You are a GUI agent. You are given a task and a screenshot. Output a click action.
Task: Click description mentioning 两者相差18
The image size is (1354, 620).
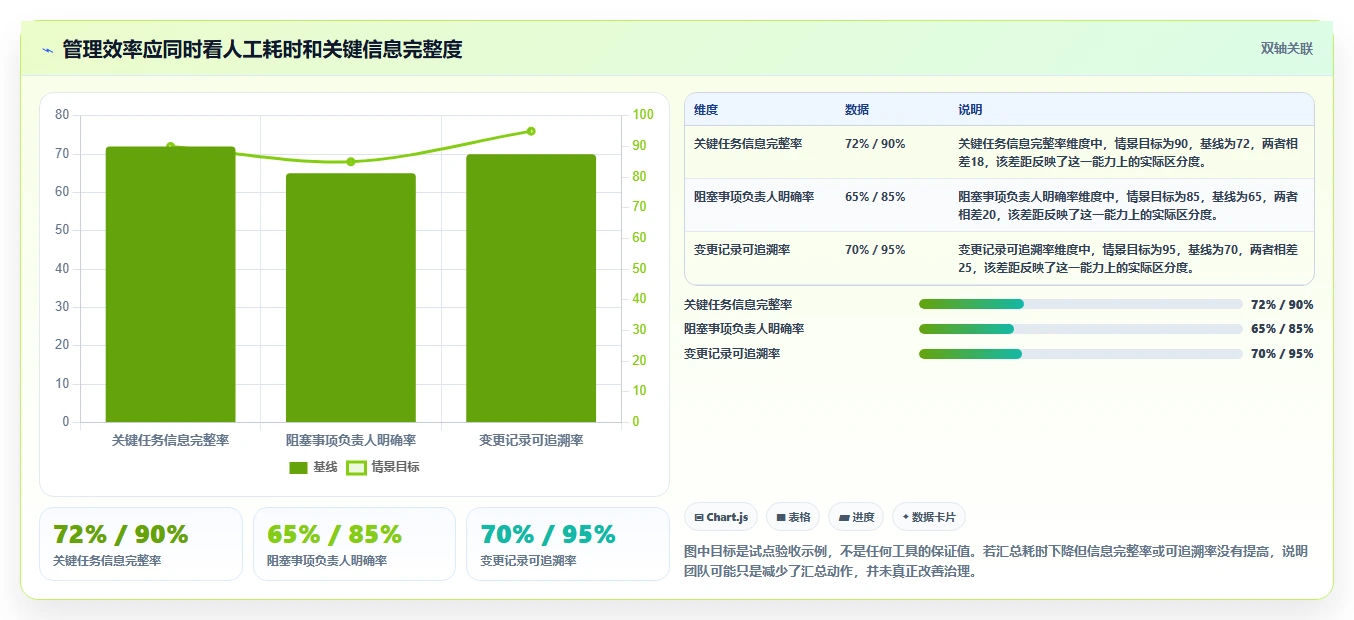[1128, 152]
